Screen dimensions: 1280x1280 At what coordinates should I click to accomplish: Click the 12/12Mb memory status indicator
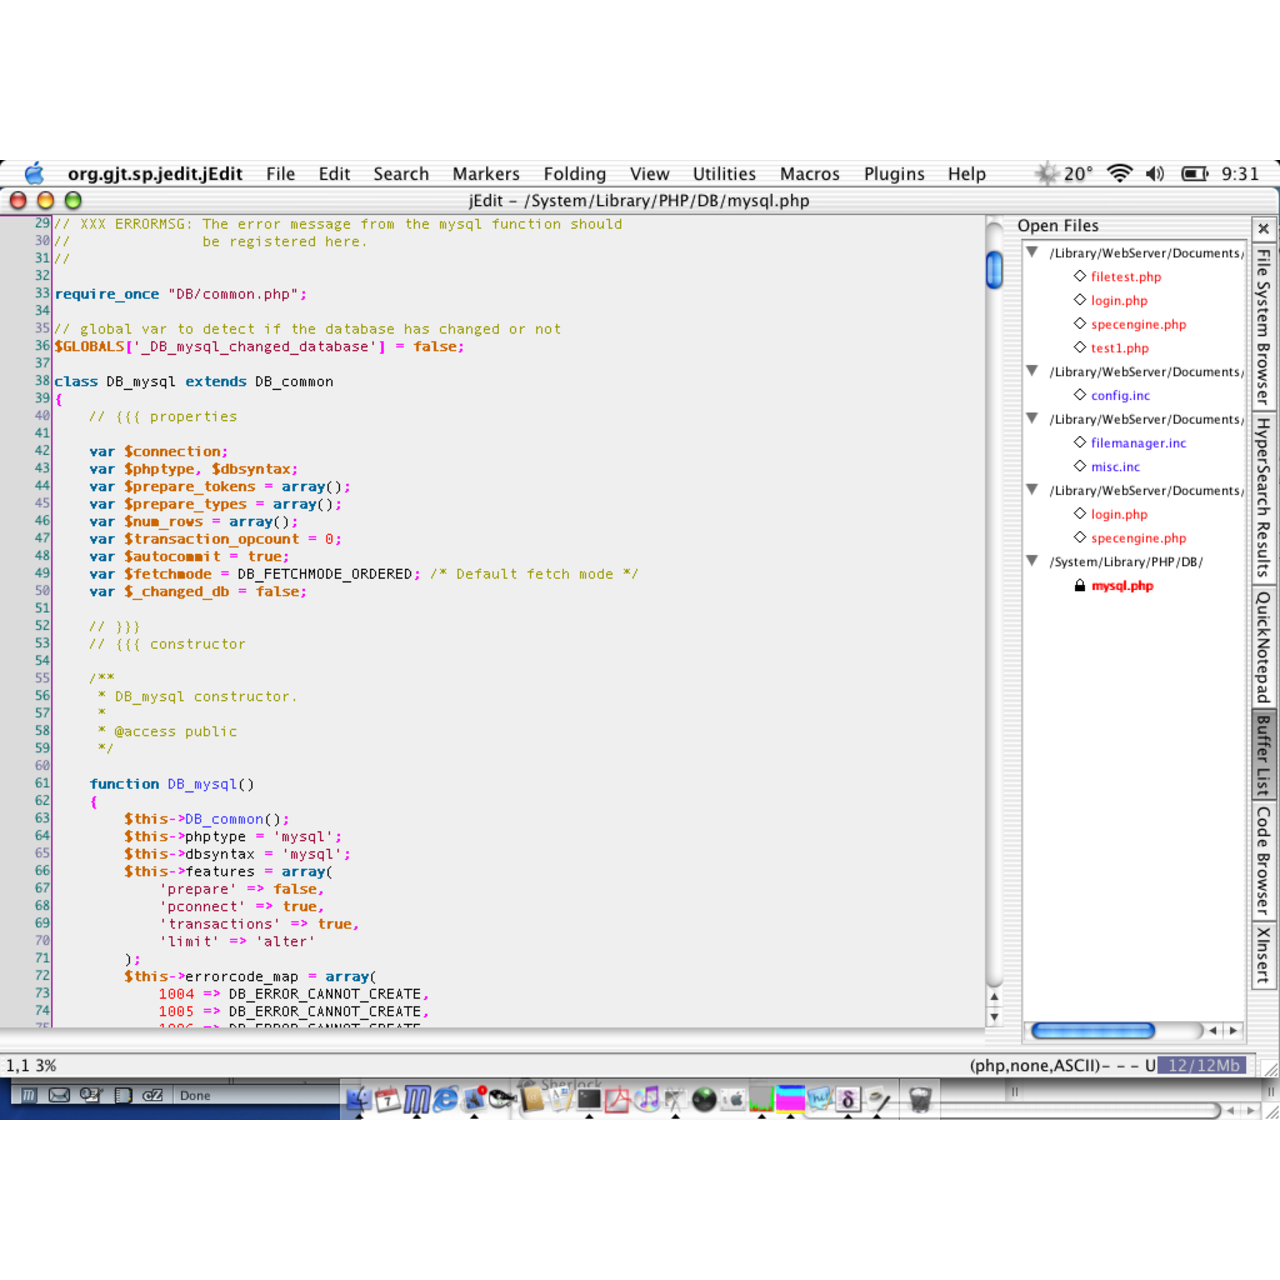tap(1204, 1066)
